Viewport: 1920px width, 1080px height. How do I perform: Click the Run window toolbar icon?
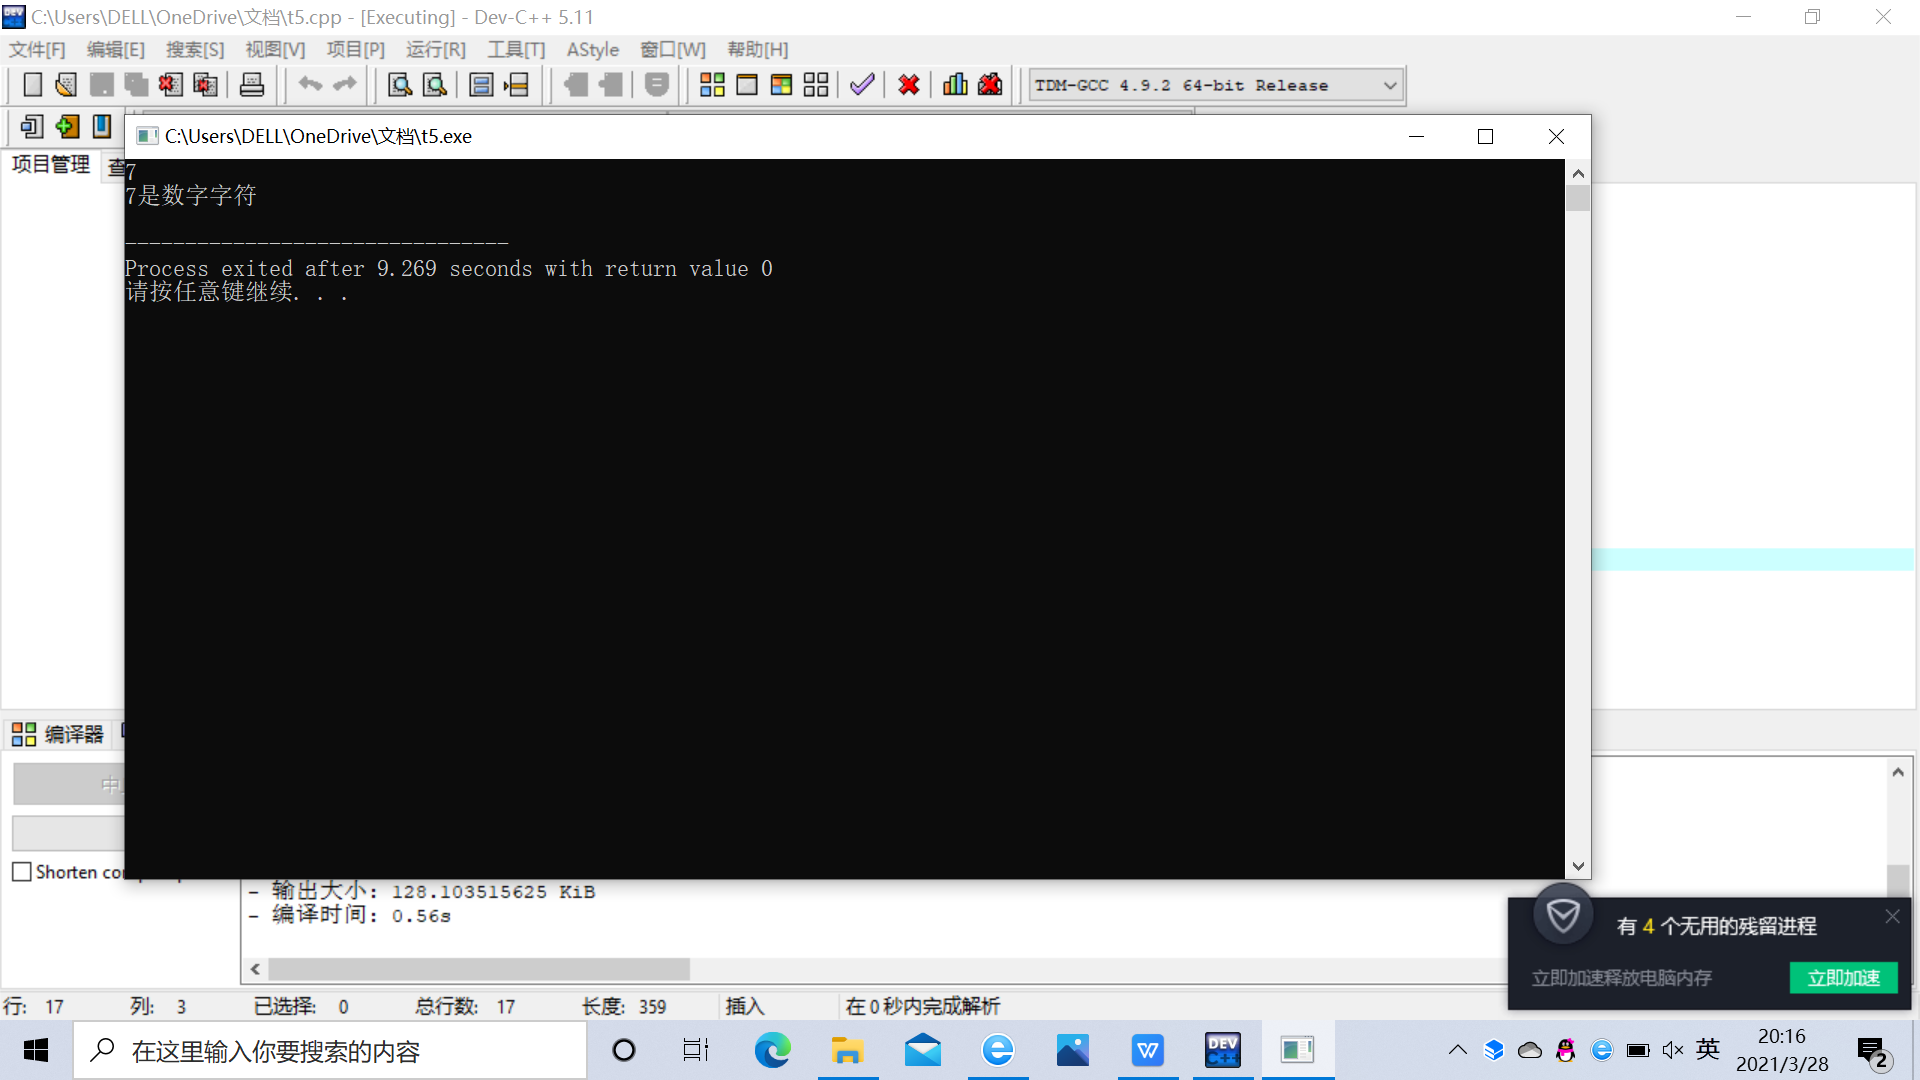[746, 85]
